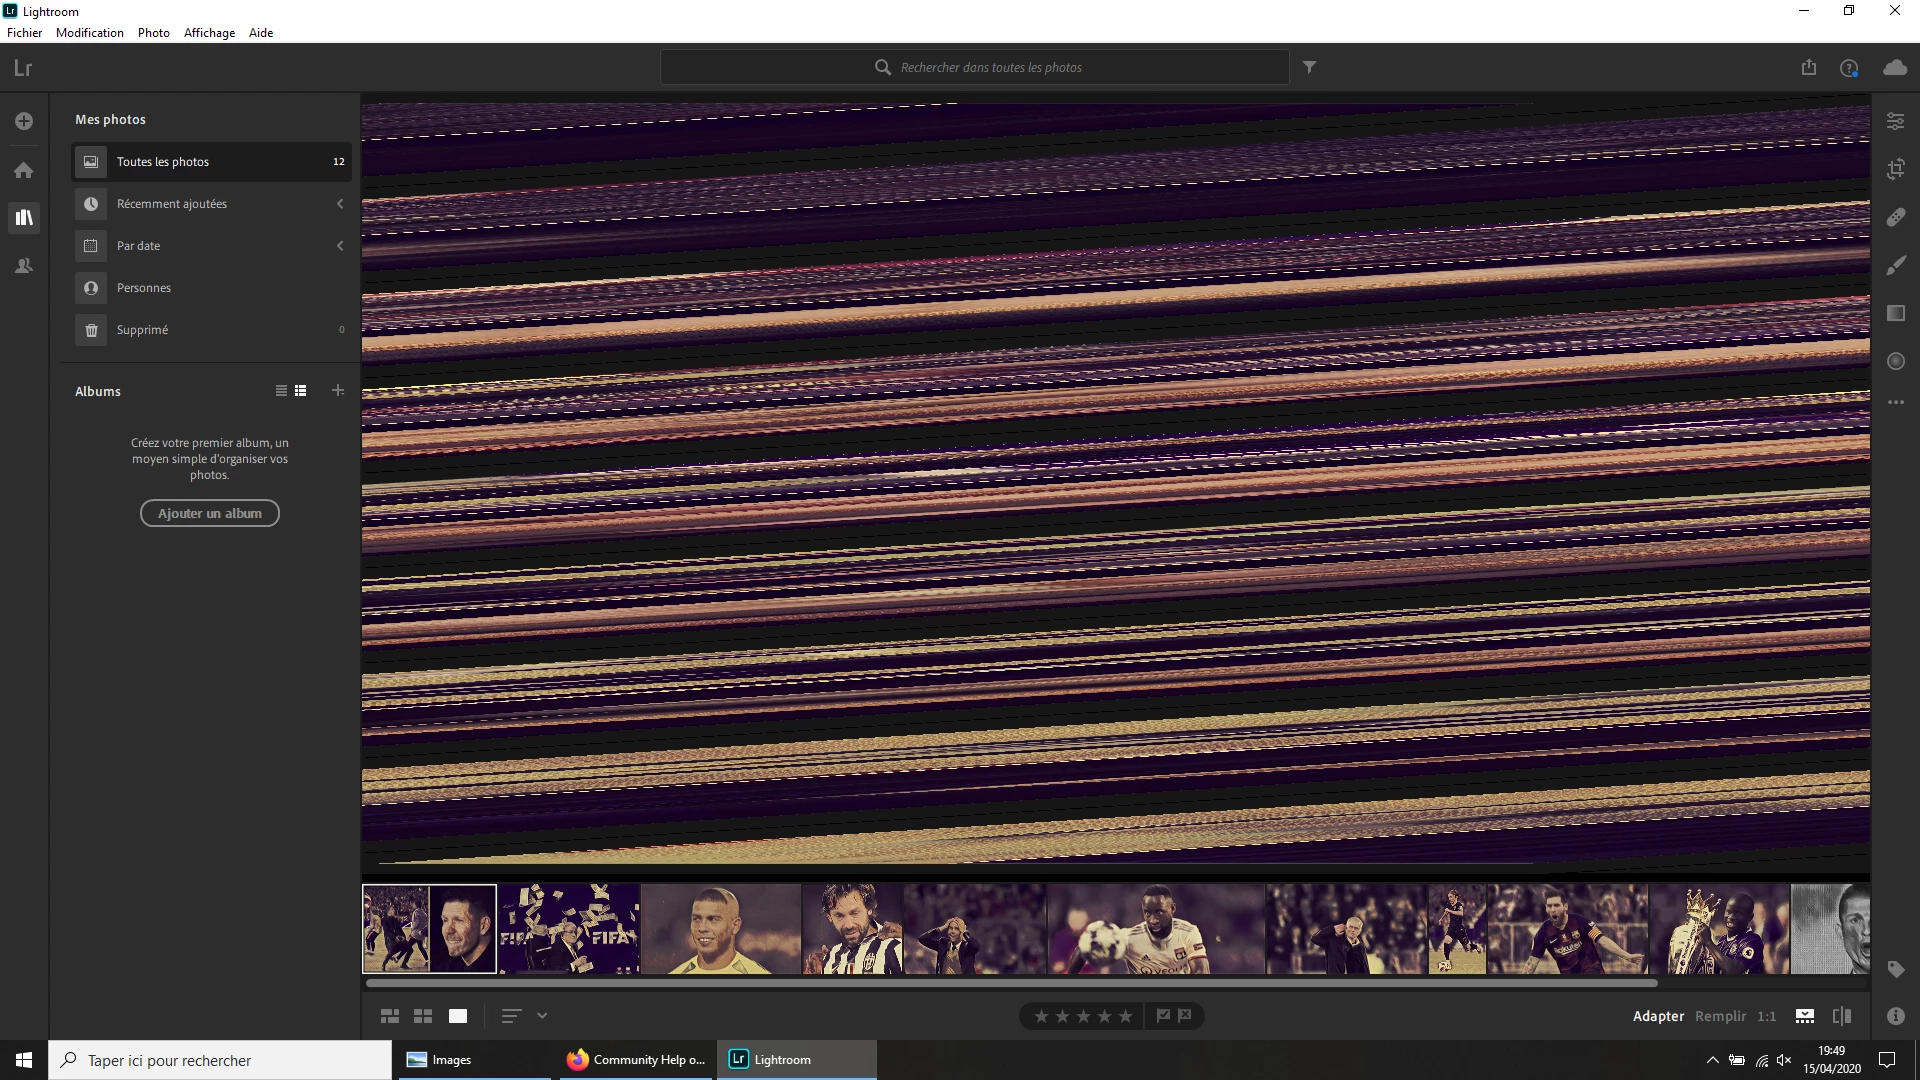The image size is (1920, 1080).
Task: Open the Keywords tag panel
Action: (1895, 969)
